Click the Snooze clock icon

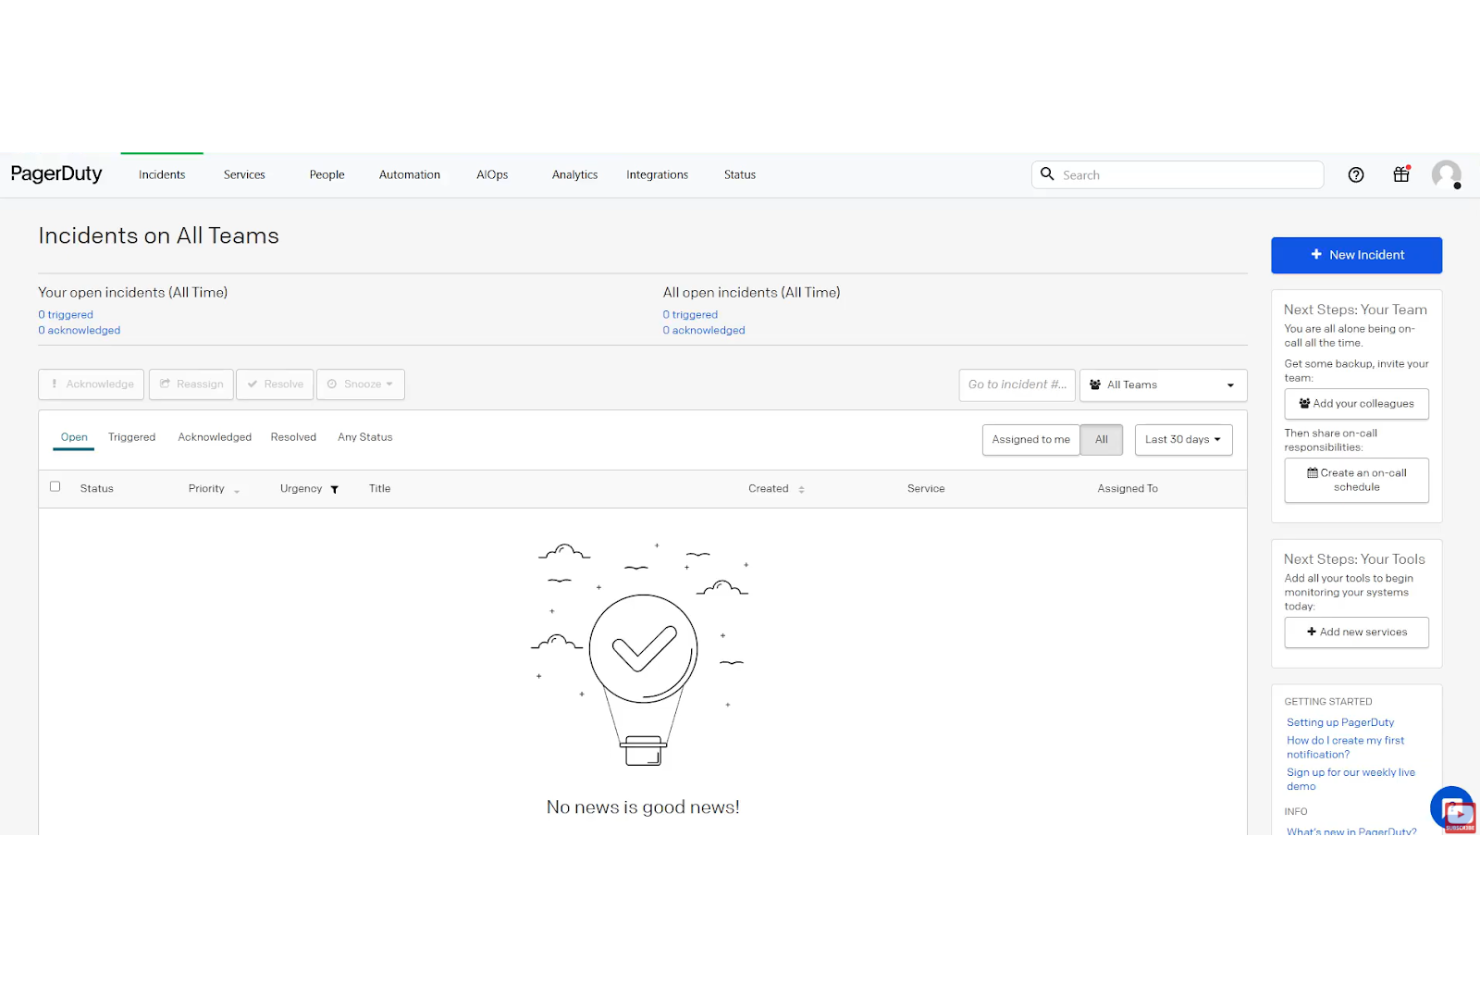click(331, 384)
